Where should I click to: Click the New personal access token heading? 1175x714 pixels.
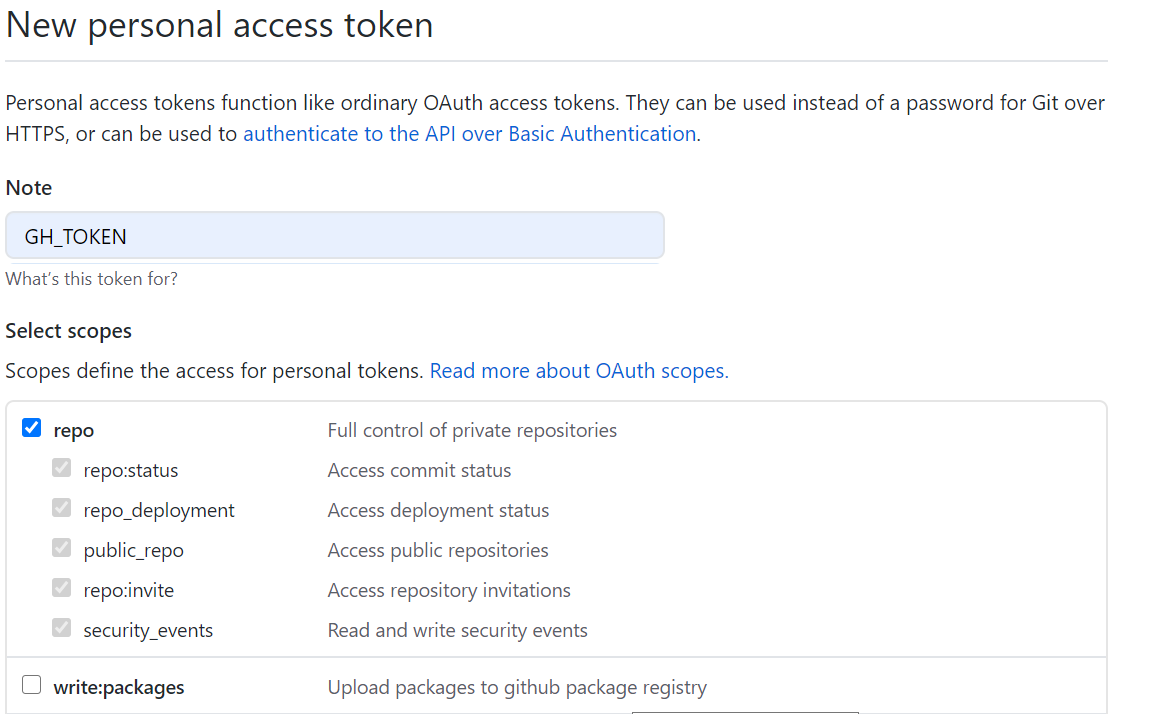[x=219, y=25]
